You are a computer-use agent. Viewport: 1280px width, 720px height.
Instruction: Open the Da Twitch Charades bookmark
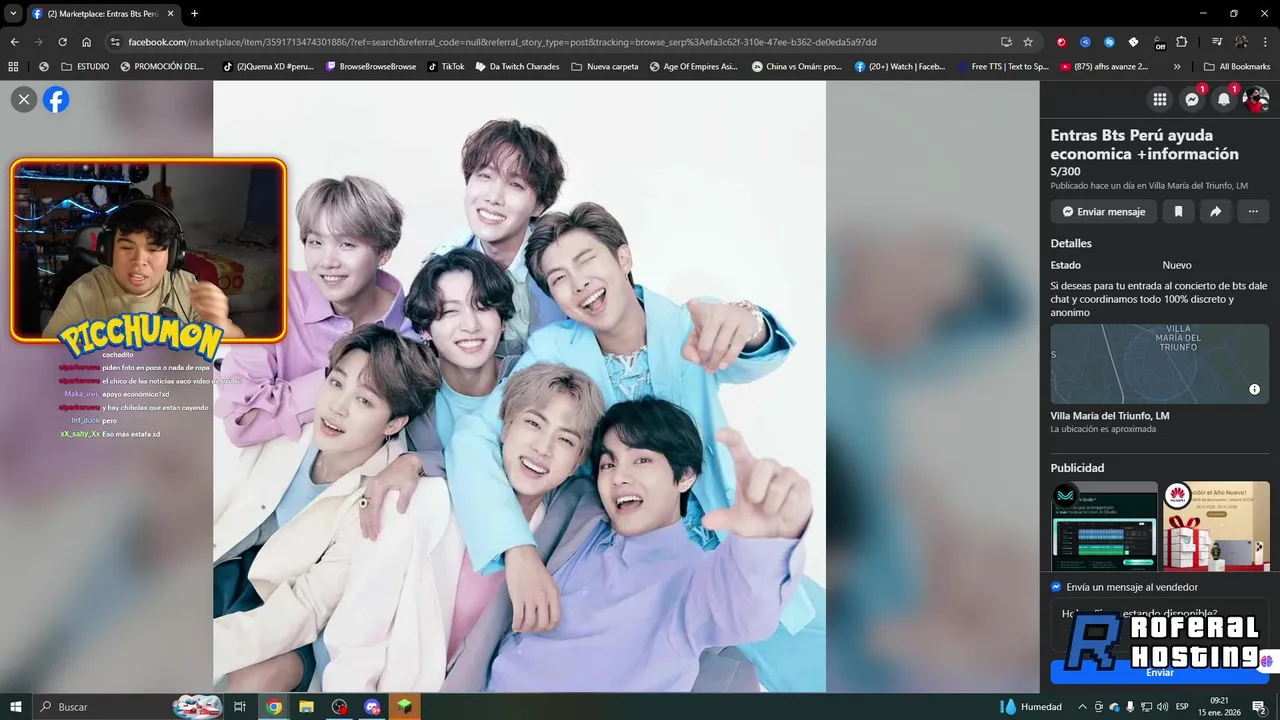(x=517, y=67)
